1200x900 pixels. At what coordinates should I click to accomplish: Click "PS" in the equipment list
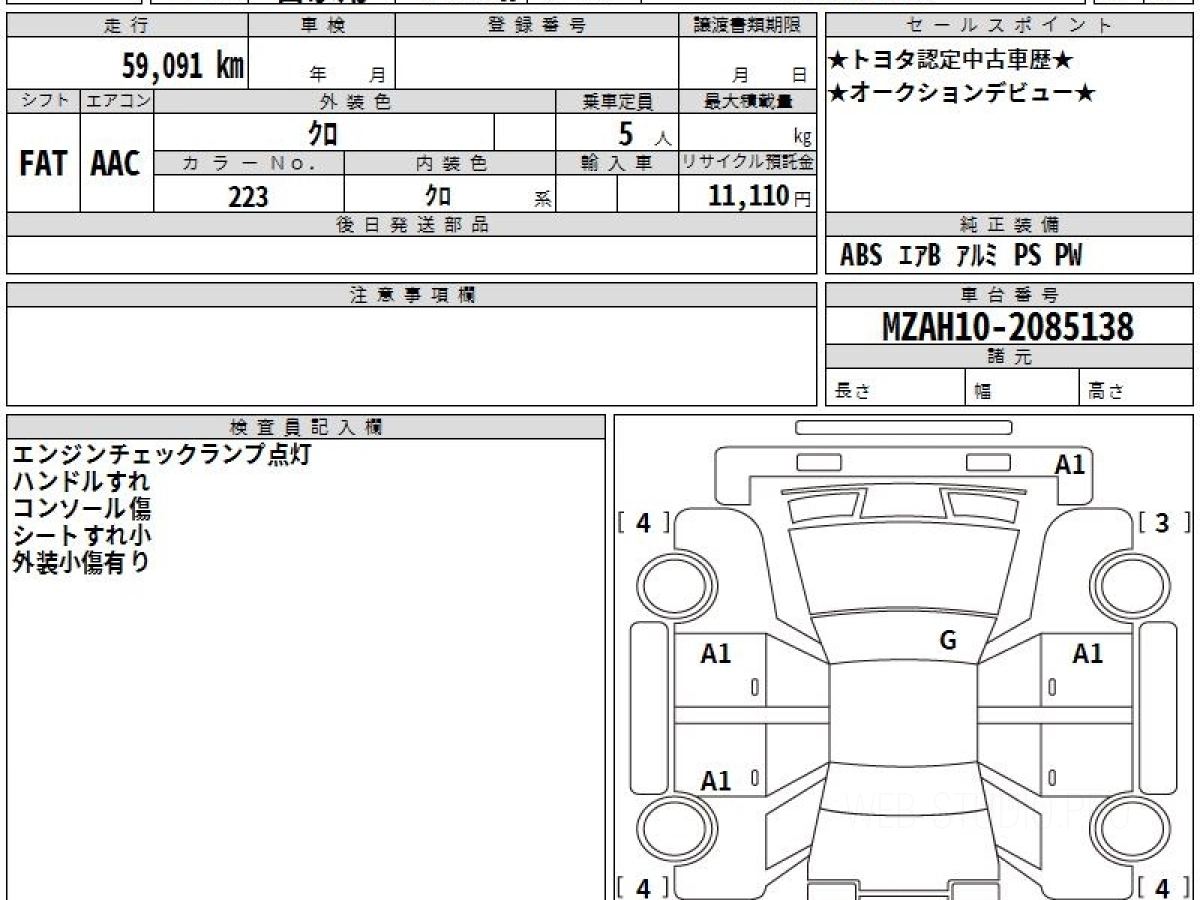[x=1028, y=256]
